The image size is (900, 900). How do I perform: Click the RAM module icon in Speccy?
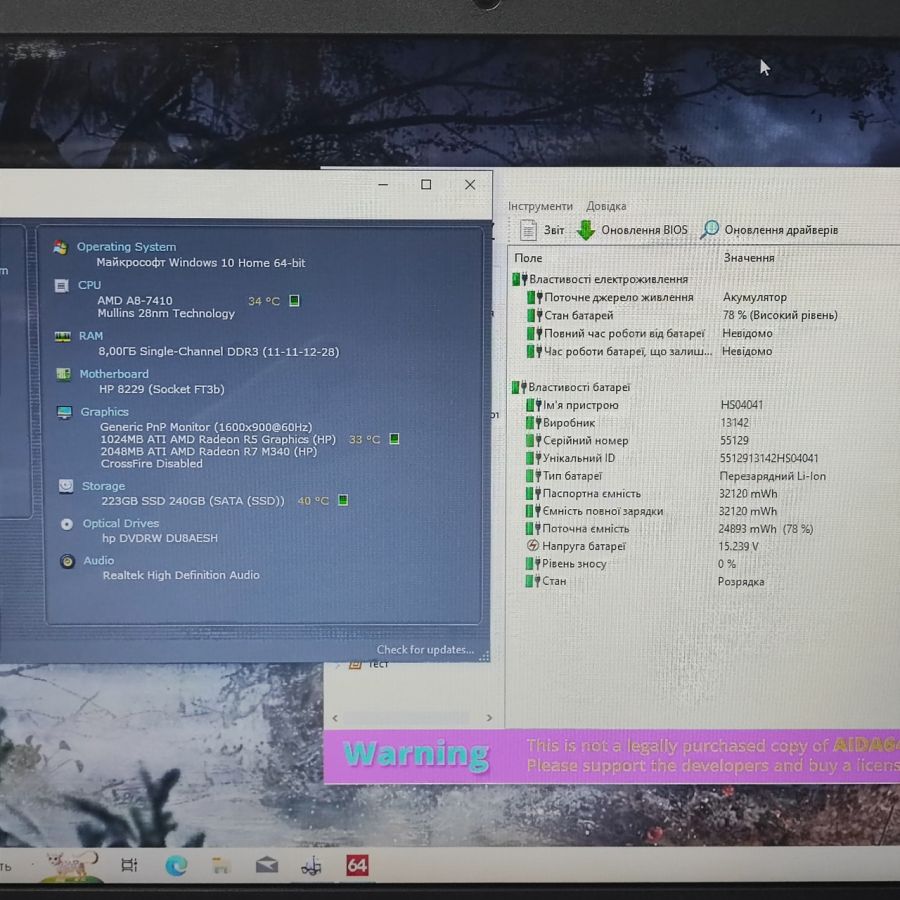63,336
